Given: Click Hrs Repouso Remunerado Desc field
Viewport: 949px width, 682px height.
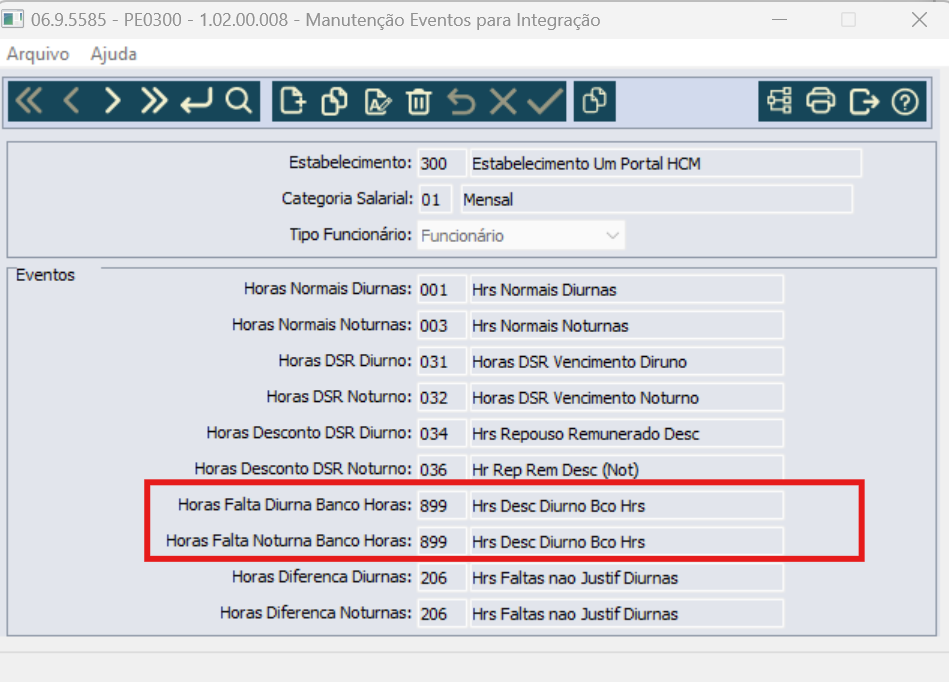Looking at the screenshot, I should (x=627, y=434).
